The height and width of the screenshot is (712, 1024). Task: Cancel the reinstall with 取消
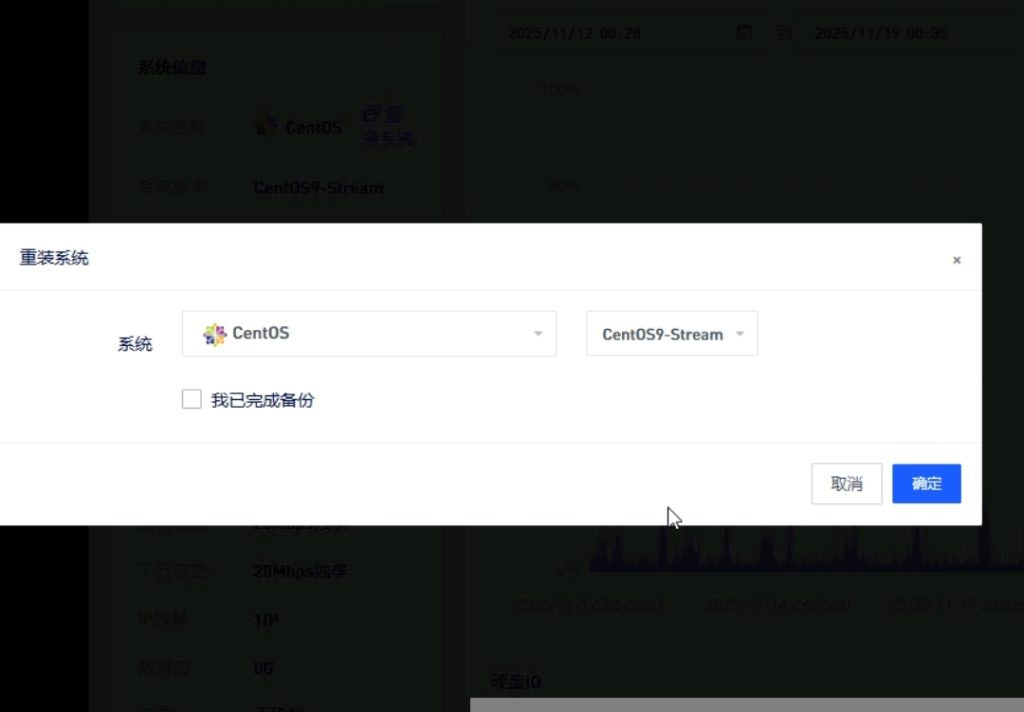pos(846,484)
